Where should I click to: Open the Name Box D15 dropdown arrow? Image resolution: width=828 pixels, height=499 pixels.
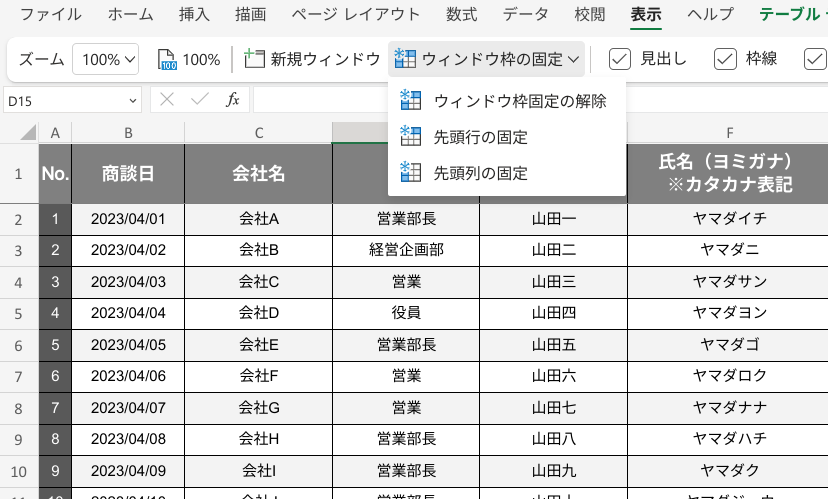point(133,100)
